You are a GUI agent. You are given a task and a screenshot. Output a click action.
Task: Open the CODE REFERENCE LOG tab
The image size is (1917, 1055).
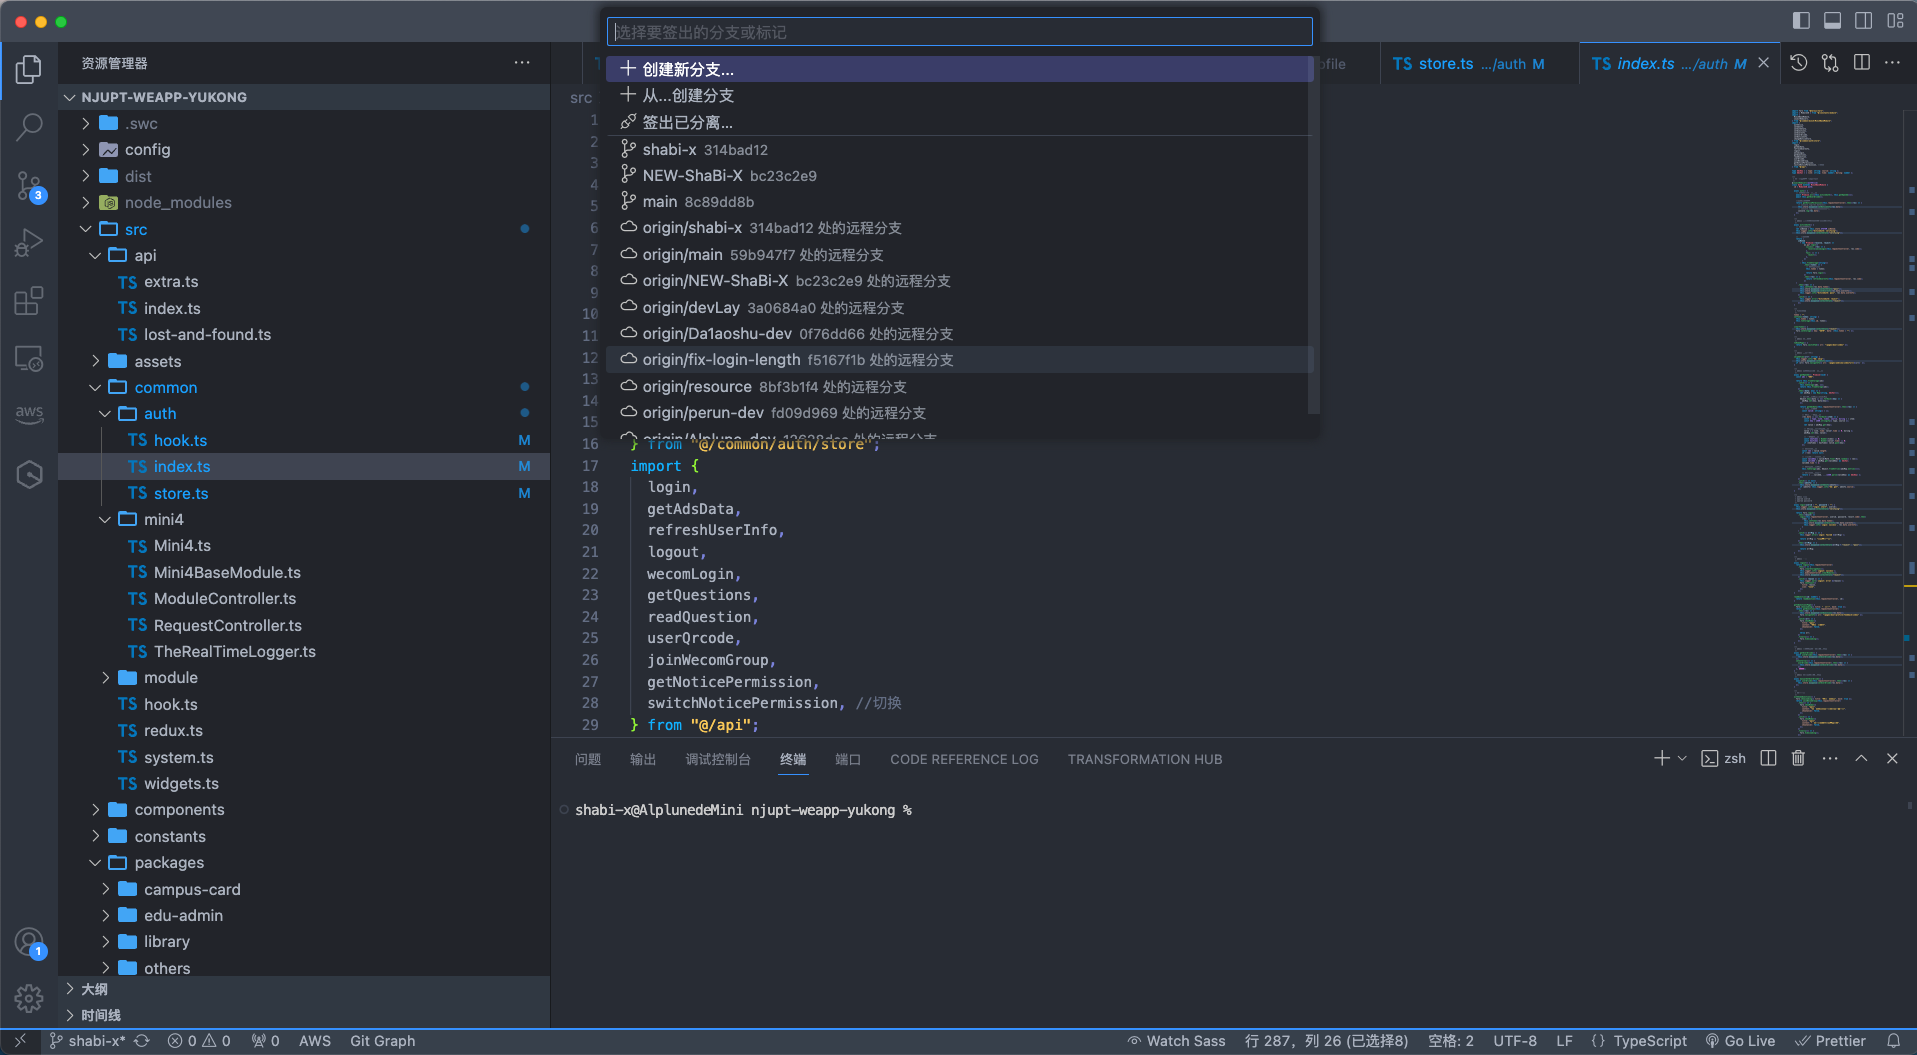pyautogui.click(x=964, y=759)
